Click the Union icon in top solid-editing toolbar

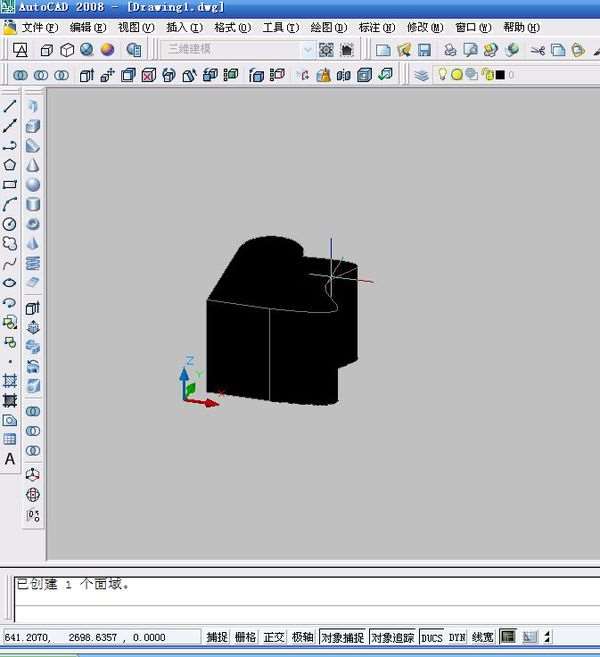[x=21, y=75]
